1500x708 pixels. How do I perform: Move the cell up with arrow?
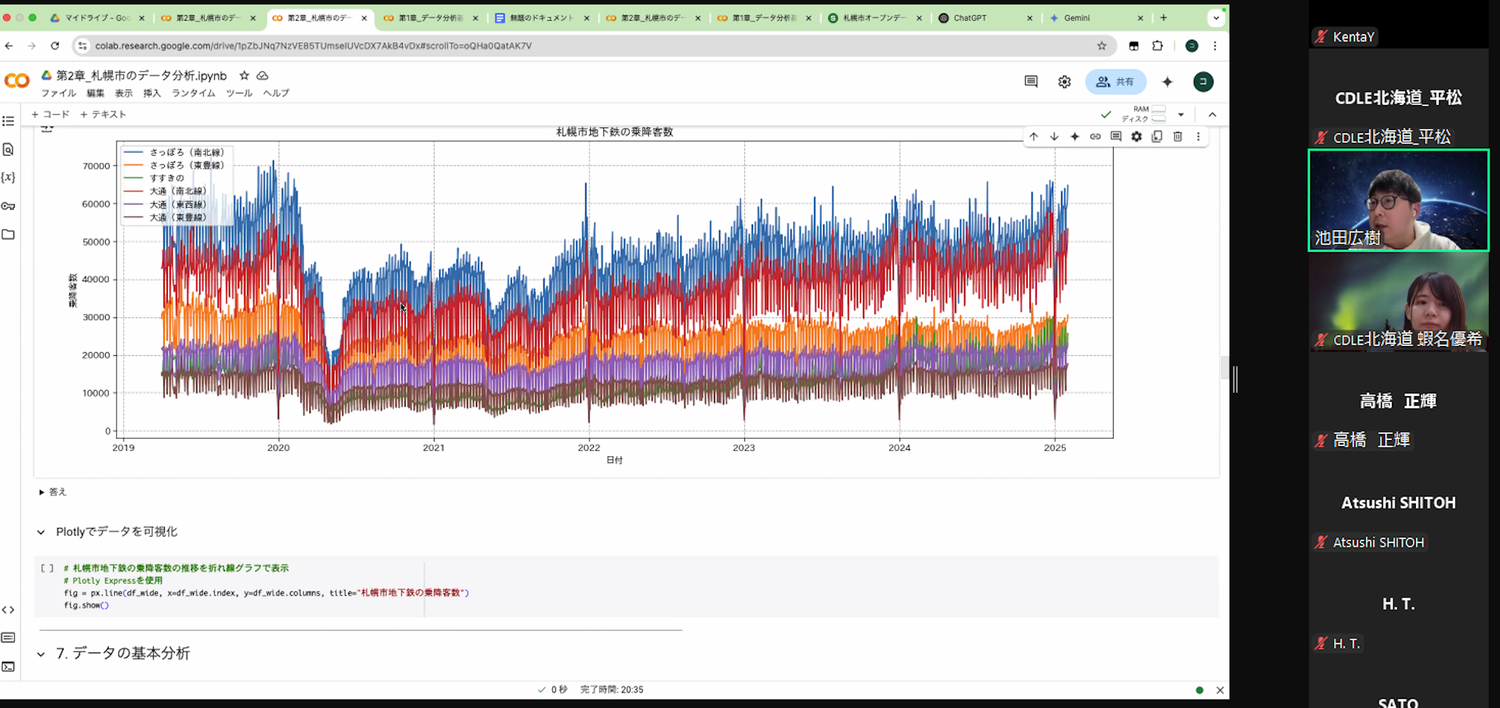pyautogui.click(x=1034, y=137)
